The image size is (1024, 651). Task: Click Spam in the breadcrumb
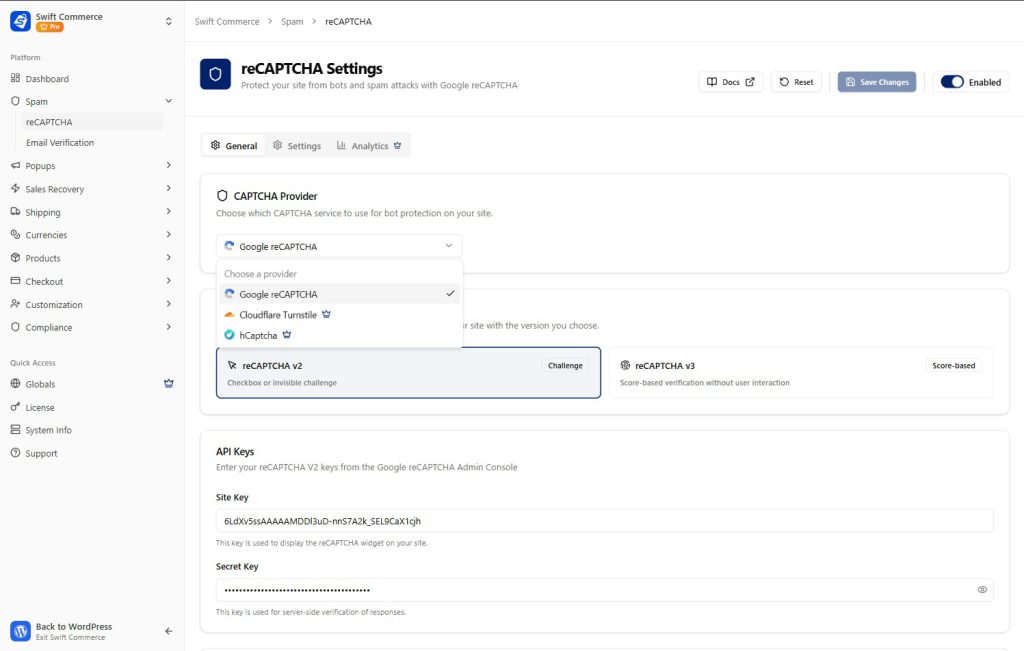(292, 22)
